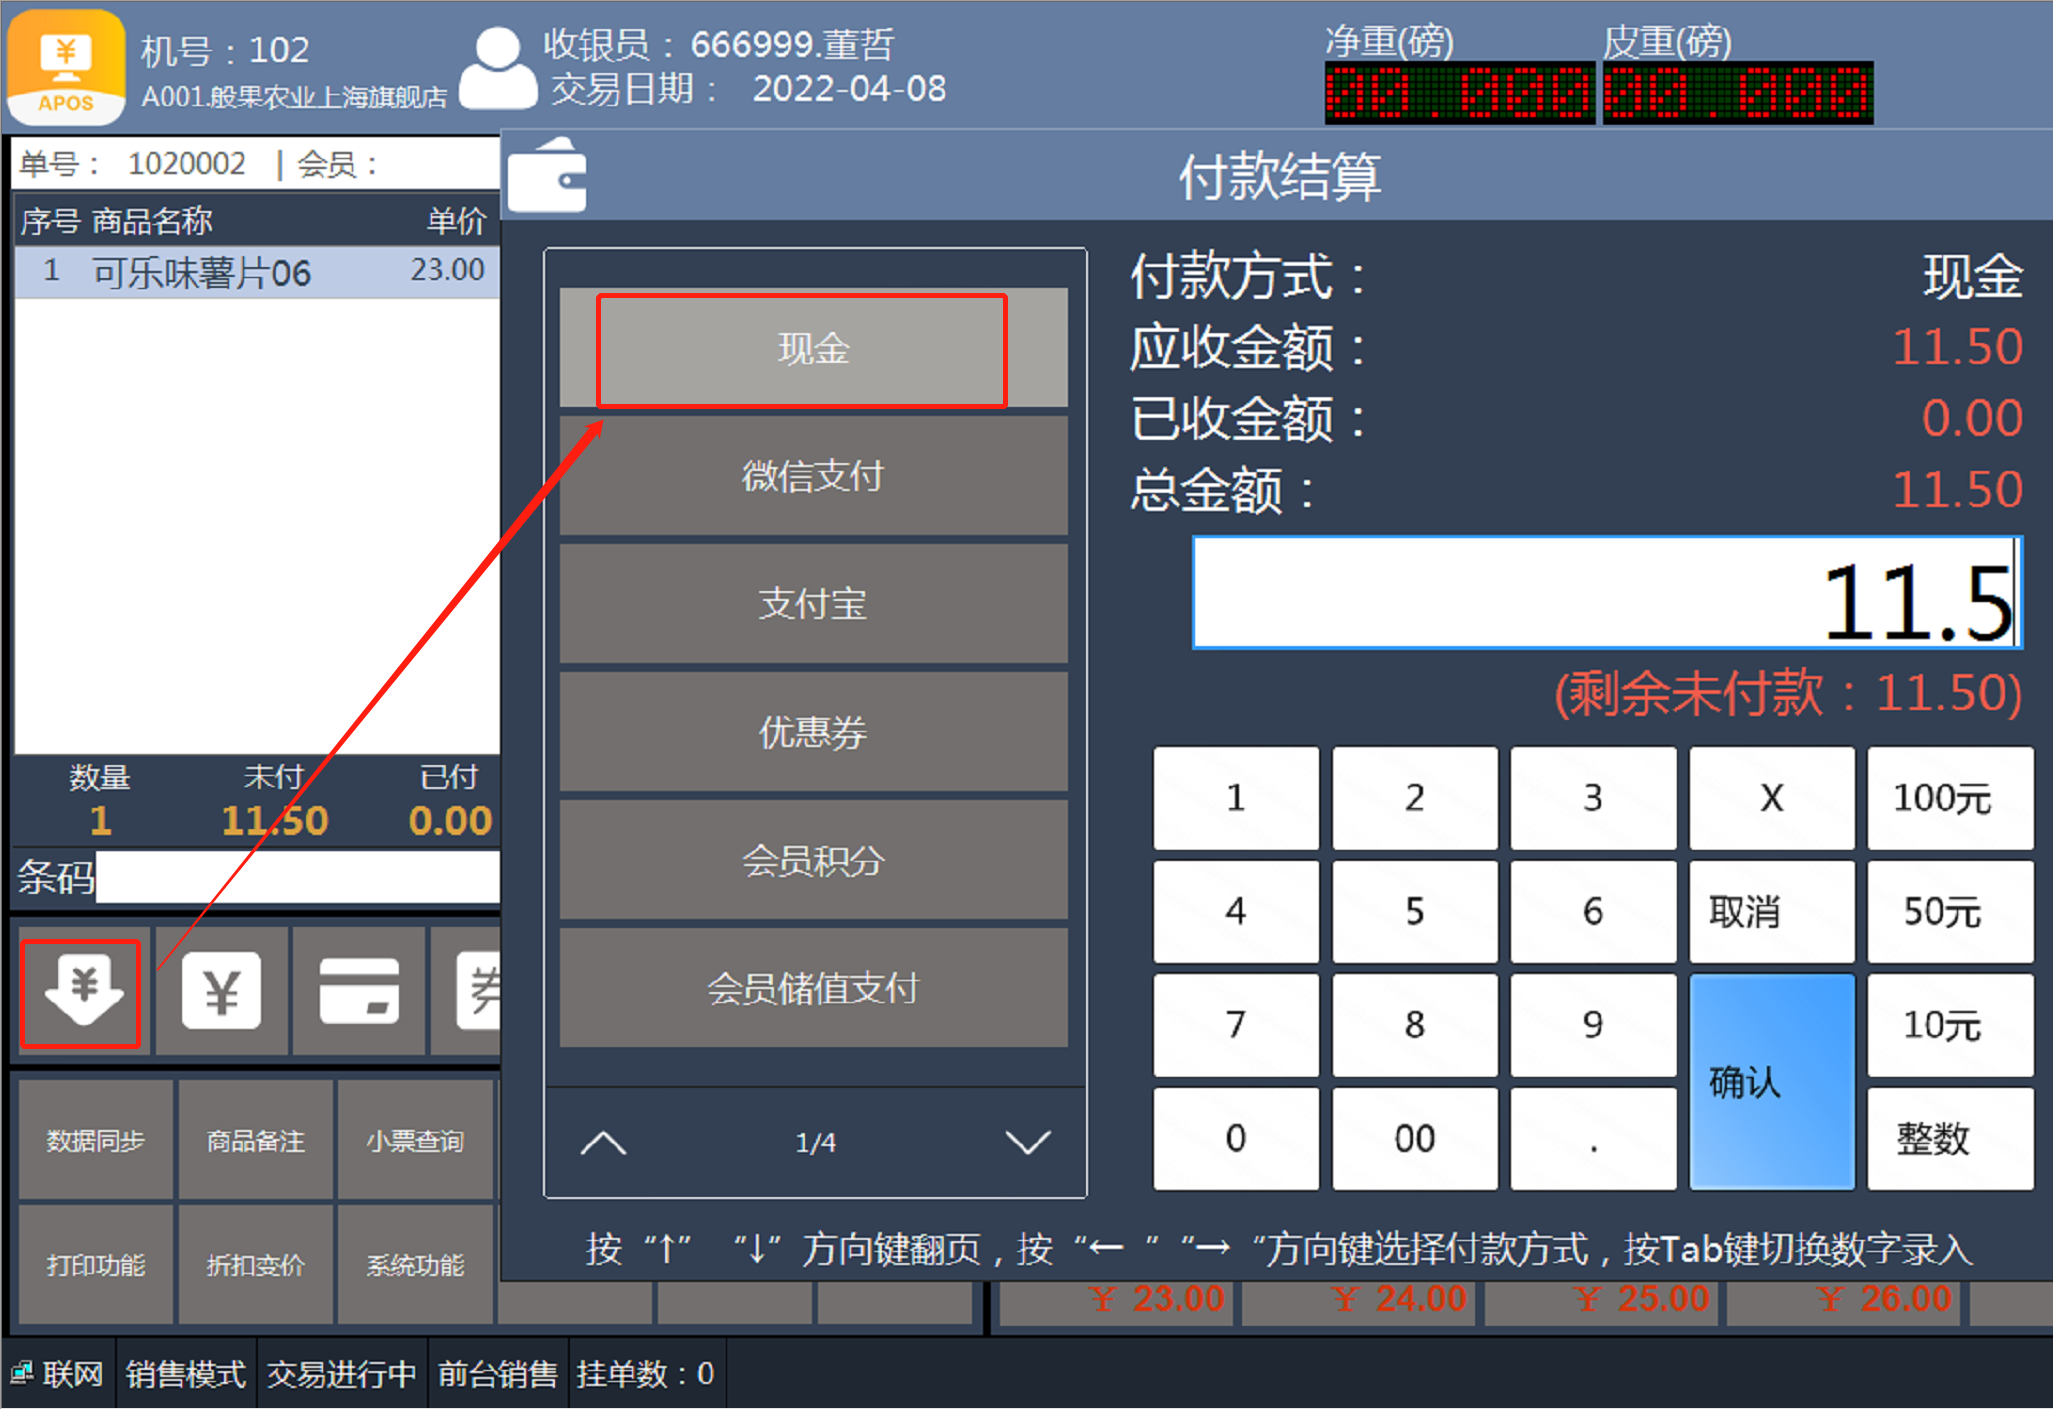Screen dimensions: 2053x1410
Task: Select 微信支付 payment method
Action: click(x=813, y=476)
